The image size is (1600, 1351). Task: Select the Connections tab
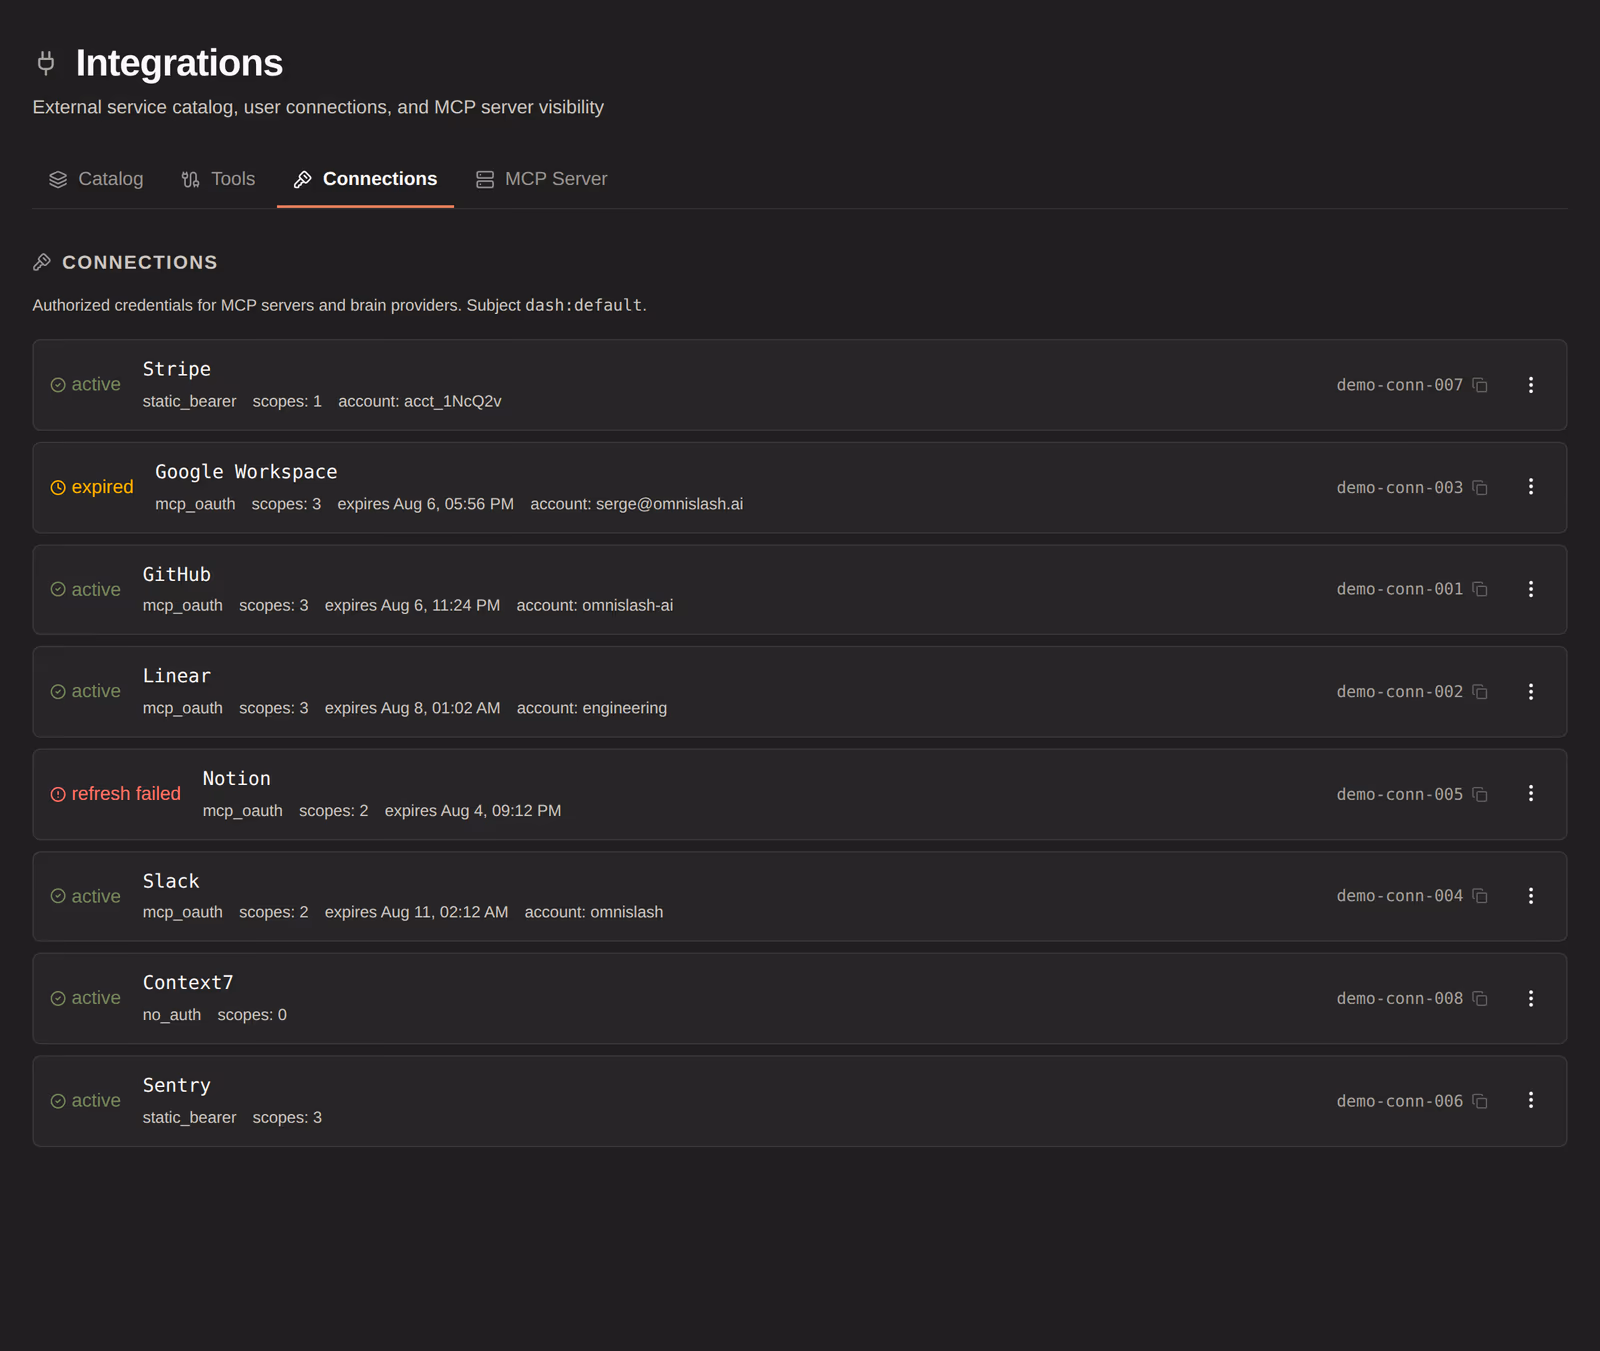point(365,179)
